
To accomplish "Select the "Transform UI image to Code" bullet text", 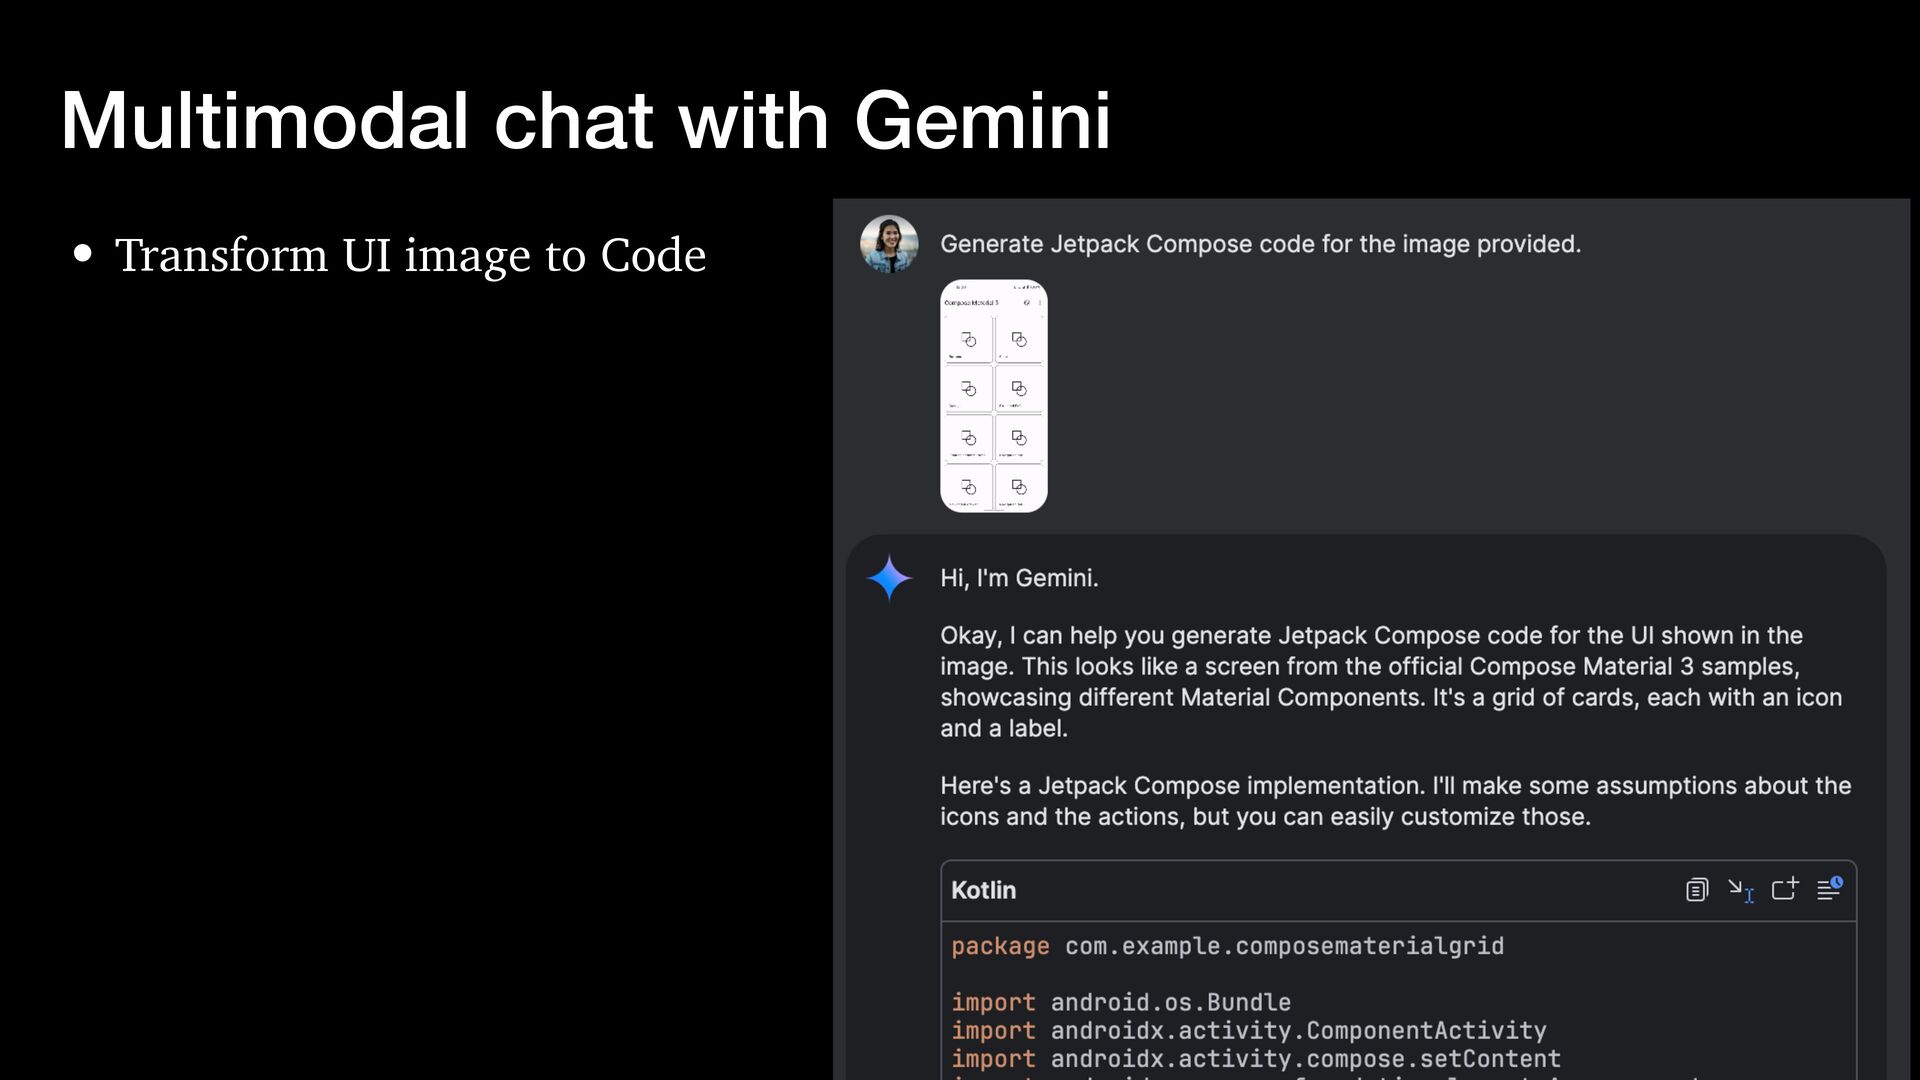I will [410, 255].
